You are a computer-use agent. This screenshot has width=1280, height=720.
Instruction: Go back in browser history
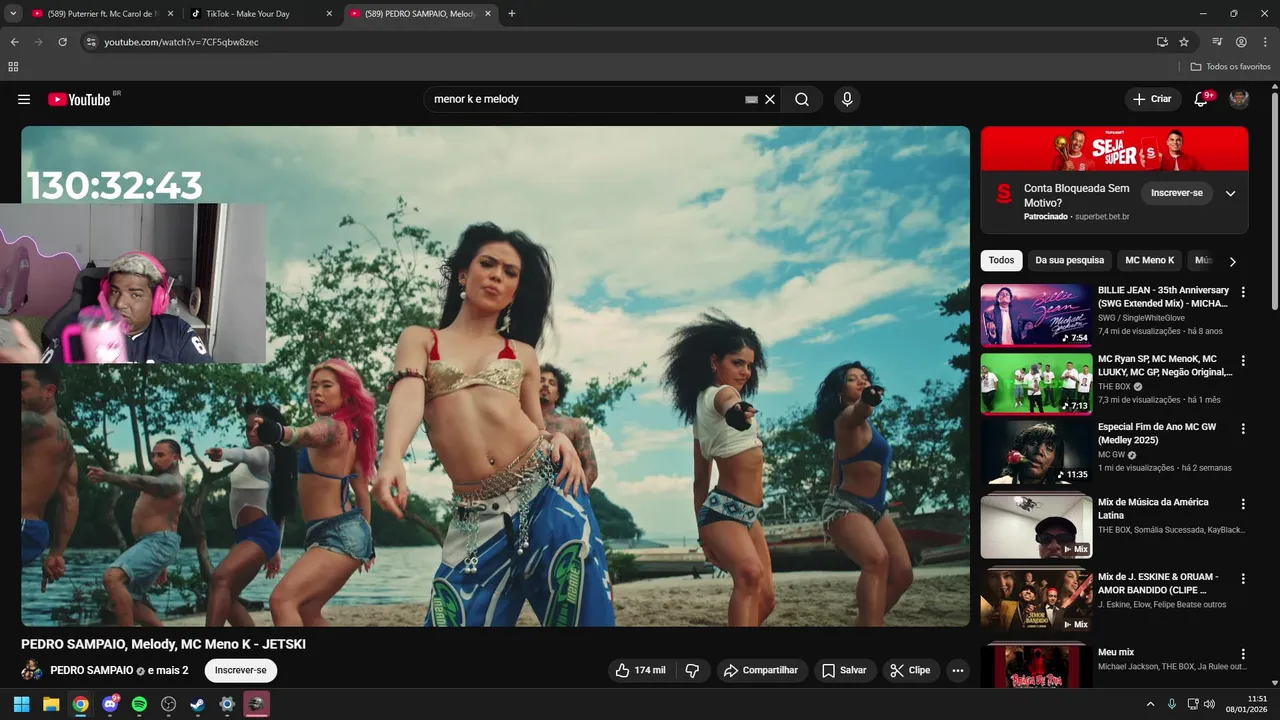point(14,42)
